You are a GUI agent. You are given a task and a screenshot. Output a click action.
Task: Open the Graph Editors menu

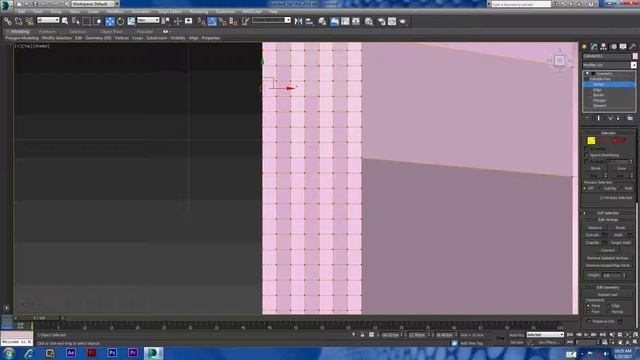[x=170, y=11]
